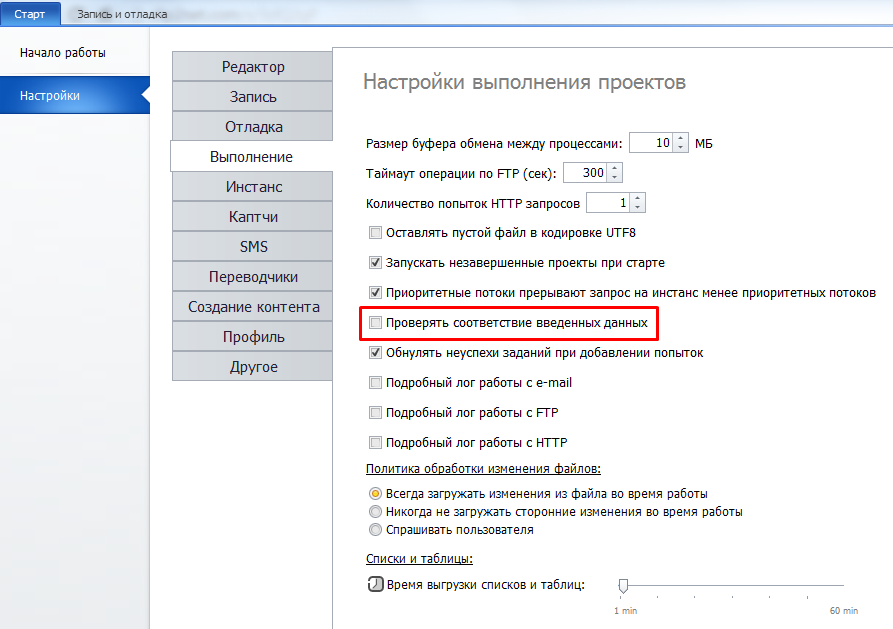Decrease the HTTP request attempts count
This screenshot has width=893, height=629.
point(638,207)
